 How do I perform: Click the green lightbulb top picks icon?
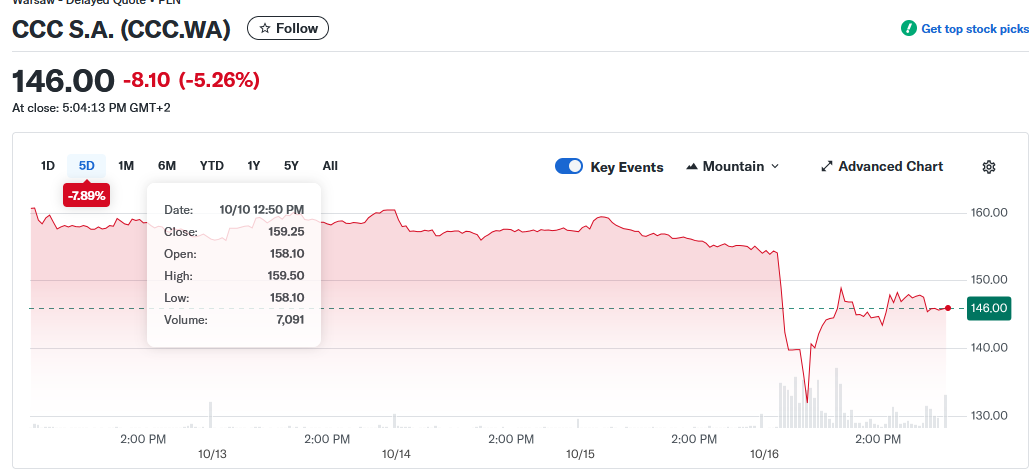pyautogui.click(x=908, y=29)
